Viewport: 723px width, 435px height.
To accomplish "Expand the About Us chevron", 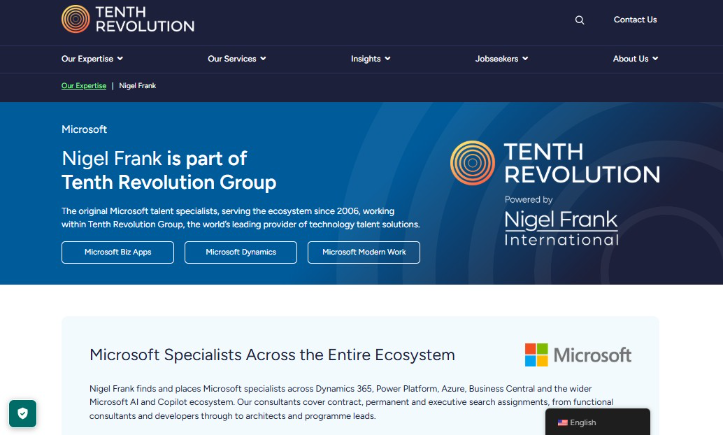I will [655, 59].
